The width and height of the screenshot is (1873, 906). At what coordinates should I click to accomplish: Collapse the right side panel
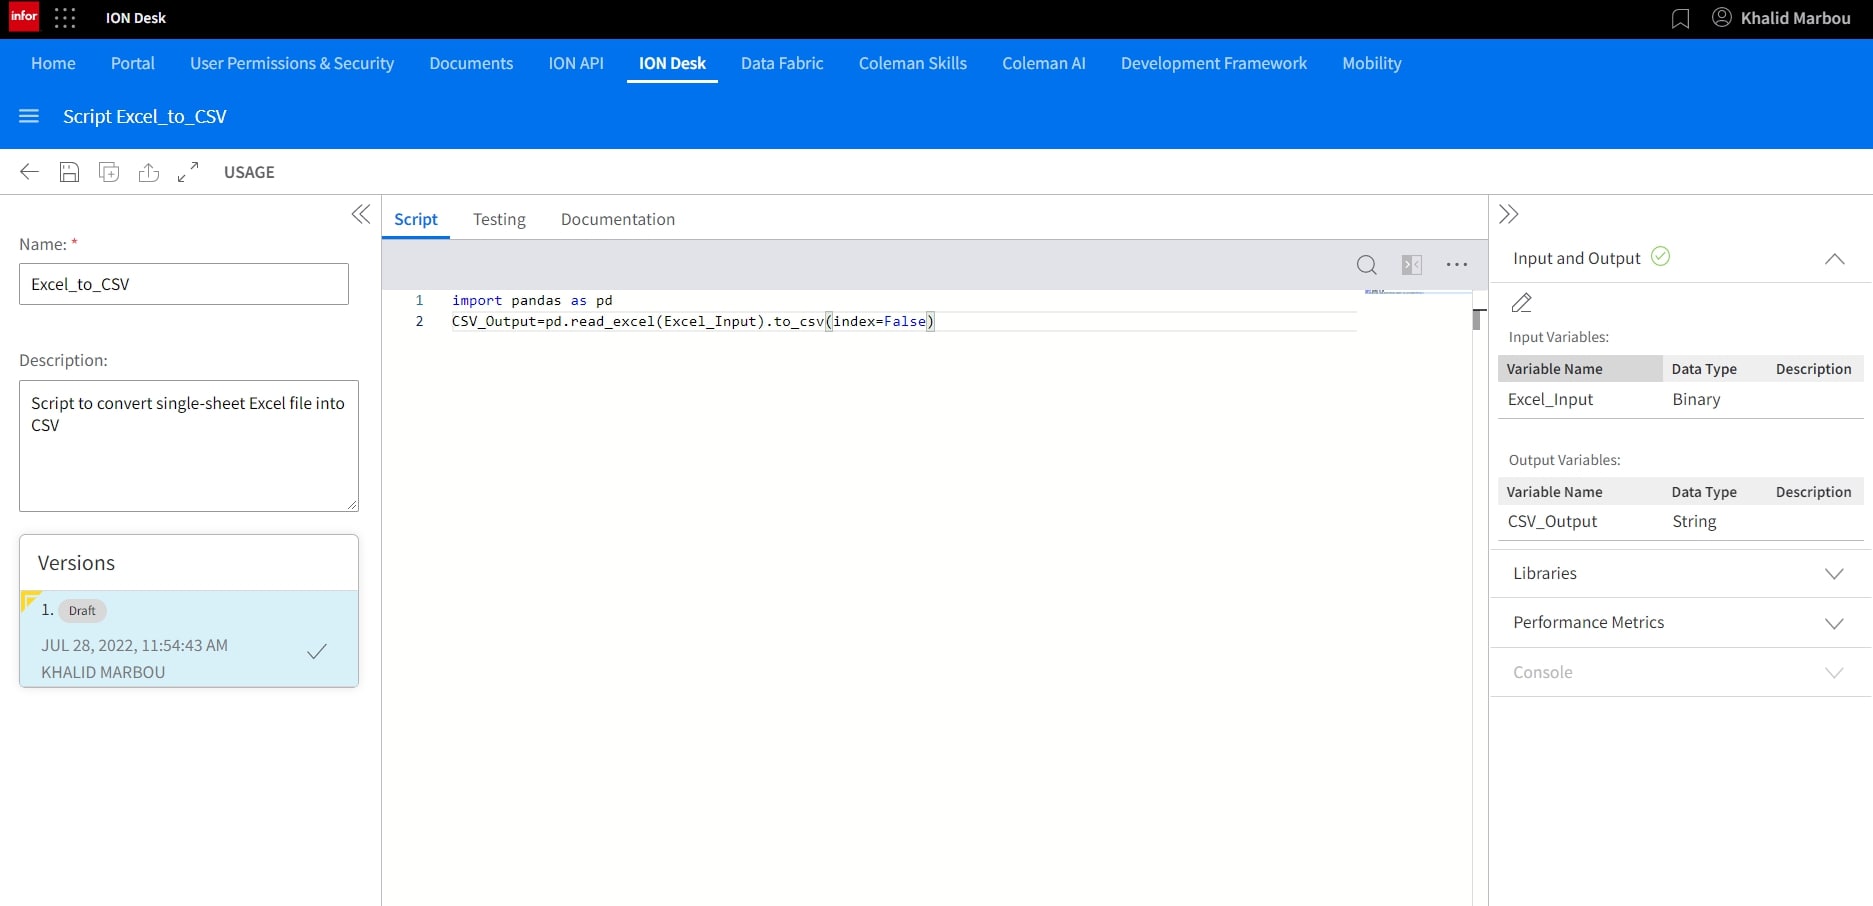click(1509, 214)
